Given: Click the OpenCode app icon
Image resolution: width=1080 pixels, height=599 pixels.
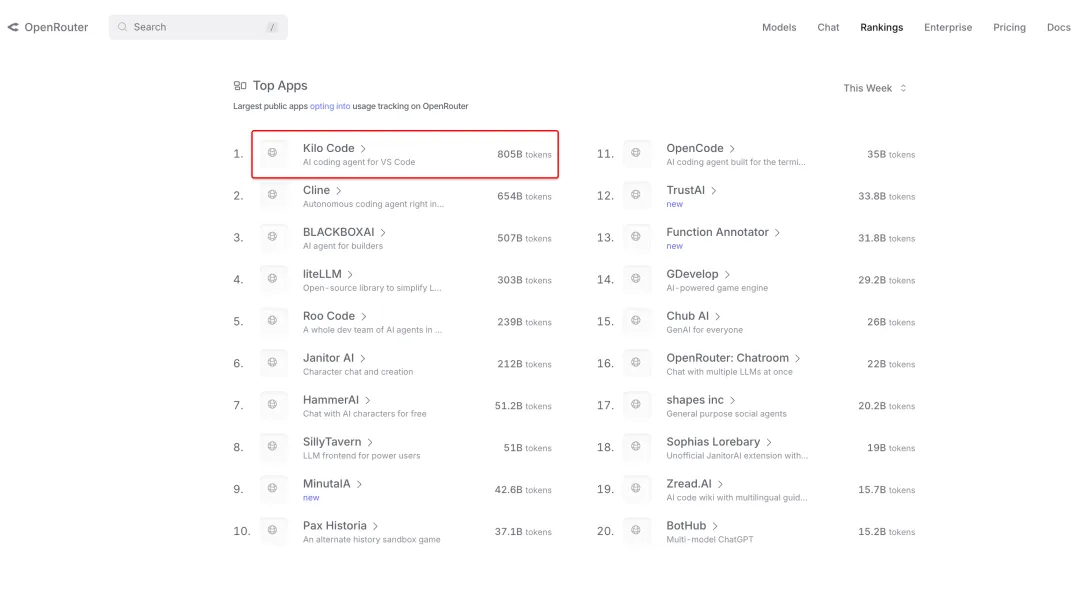Looking at the screenshot, I should [636, 153].
